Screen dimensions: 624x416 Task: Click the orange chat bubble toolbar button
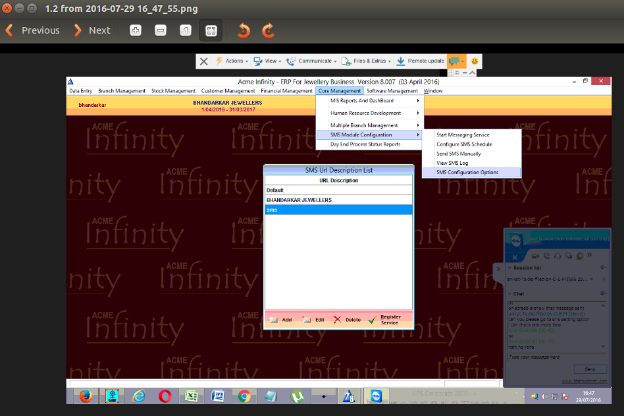(x=456, y=61)
